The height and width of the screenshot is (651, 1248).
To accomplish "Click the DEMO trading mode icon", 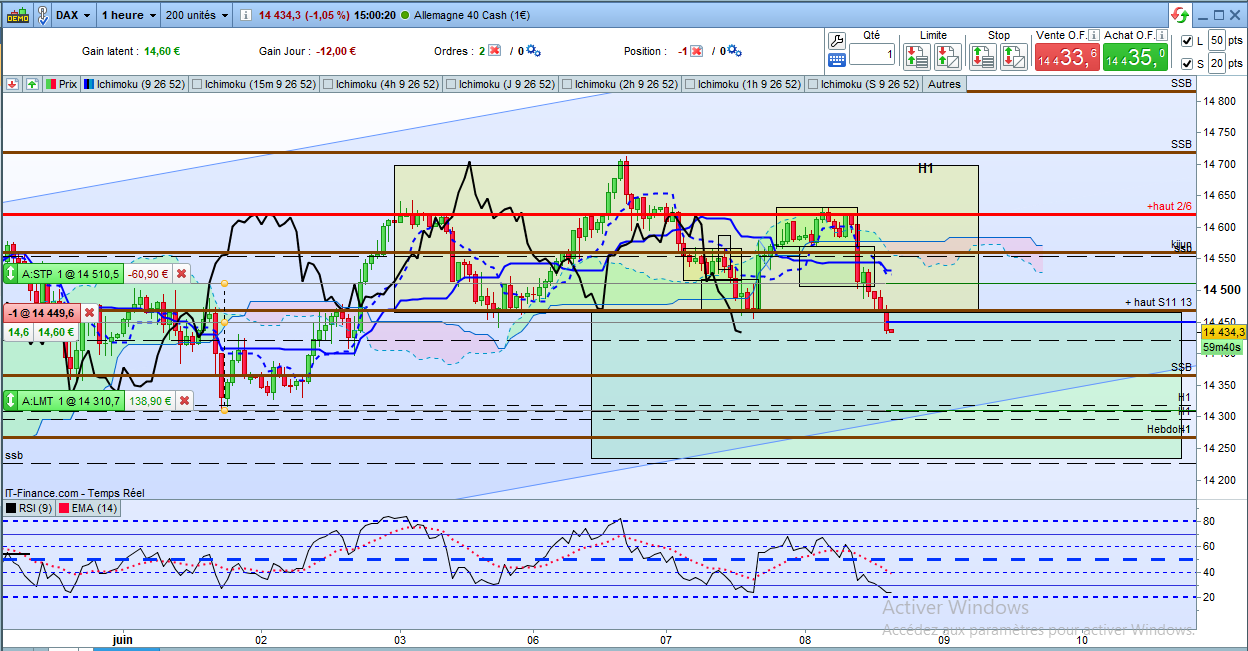I will point(18,15).
